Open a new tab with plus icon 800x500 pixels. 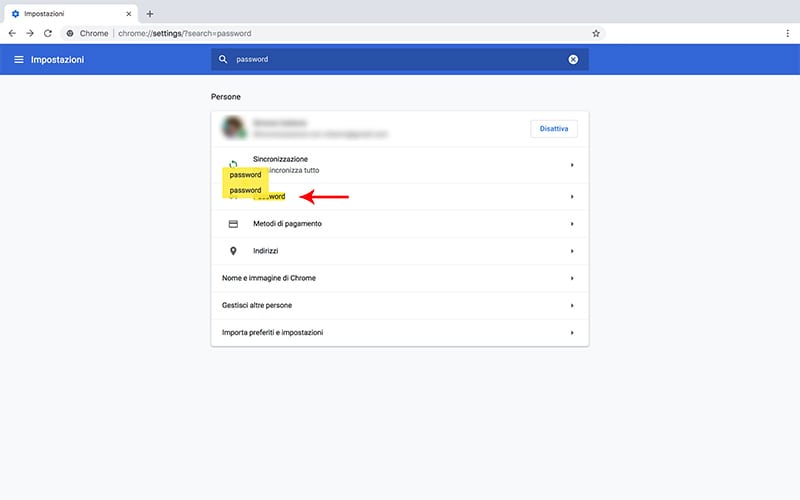coord(150,14)
